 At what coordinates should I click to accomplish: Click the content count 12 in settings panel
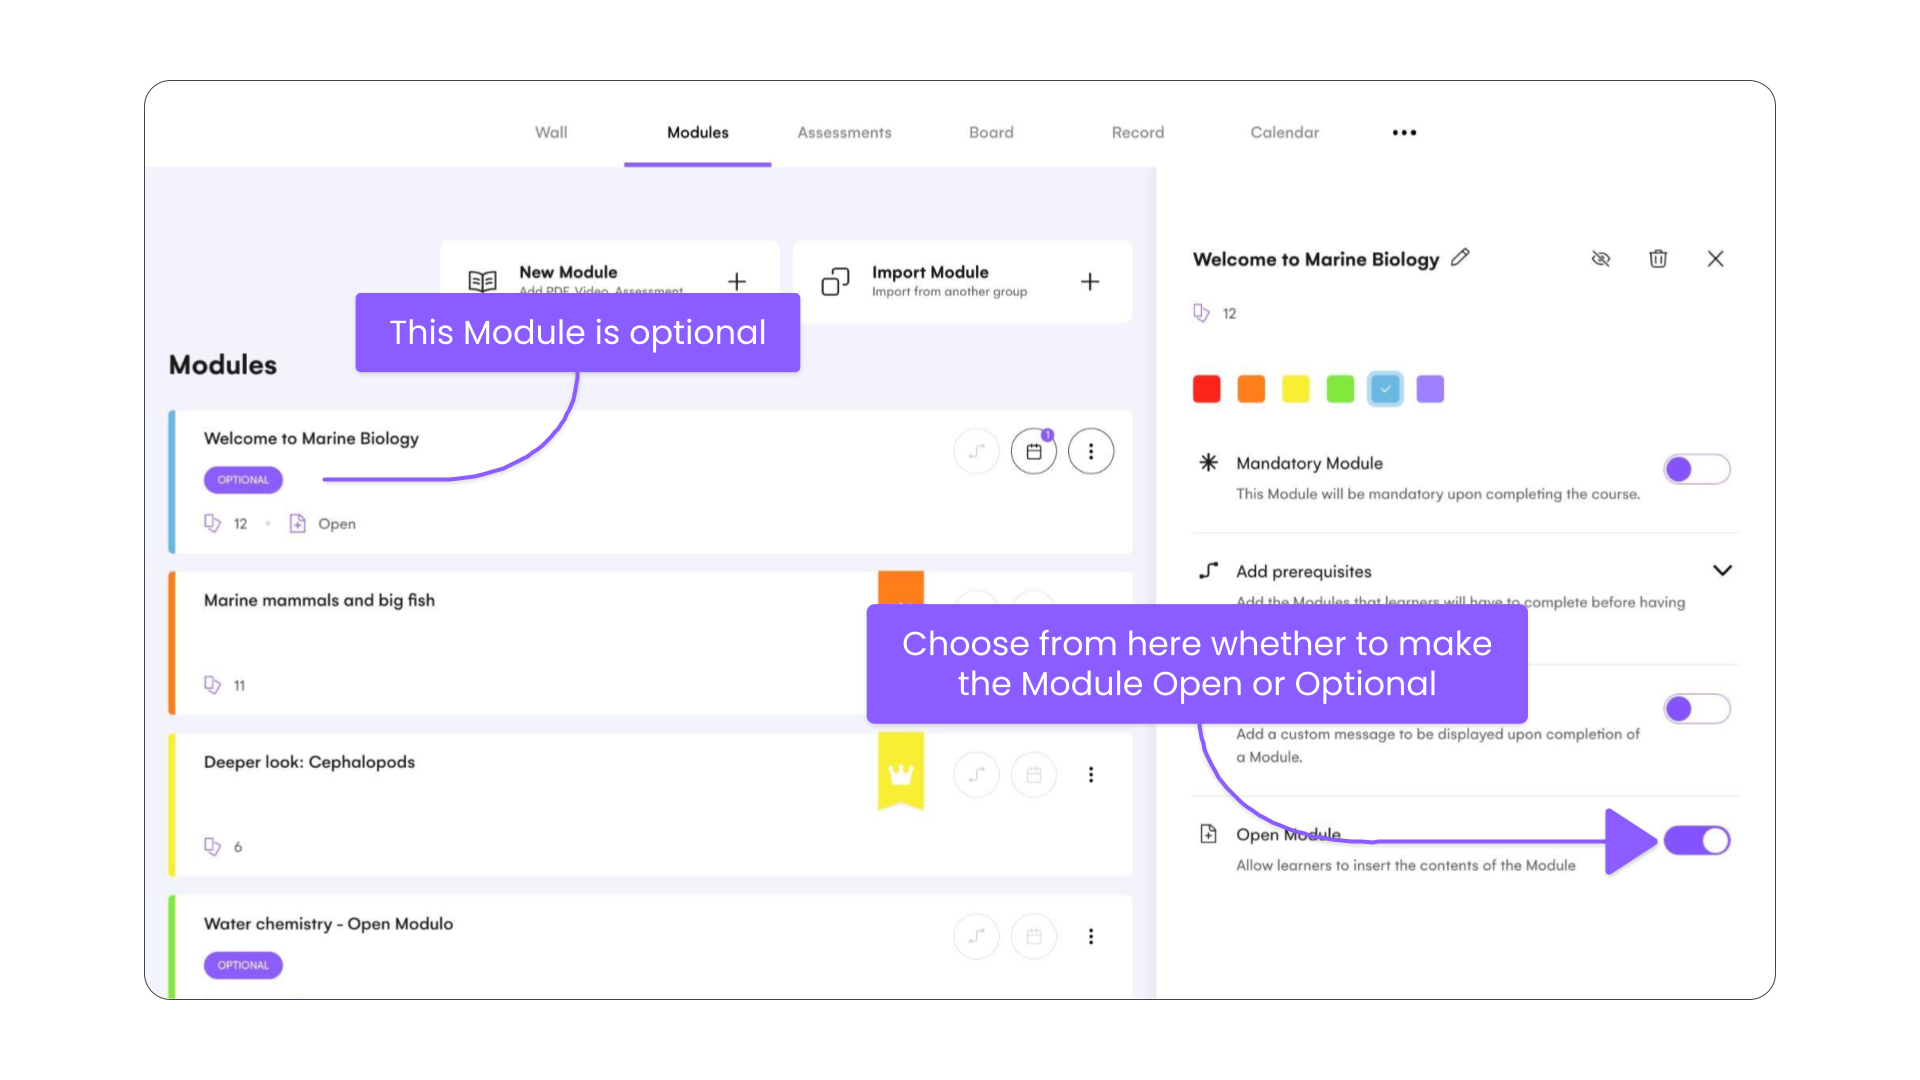point(1229,314)
